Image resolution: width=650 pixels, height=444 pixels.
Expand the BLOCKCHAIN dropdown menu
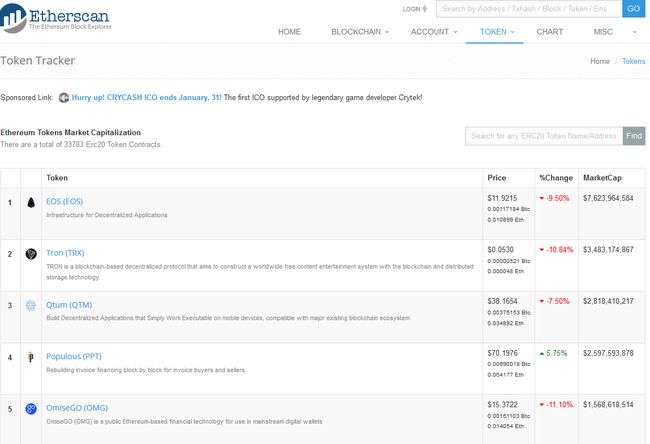pos(360,32)
